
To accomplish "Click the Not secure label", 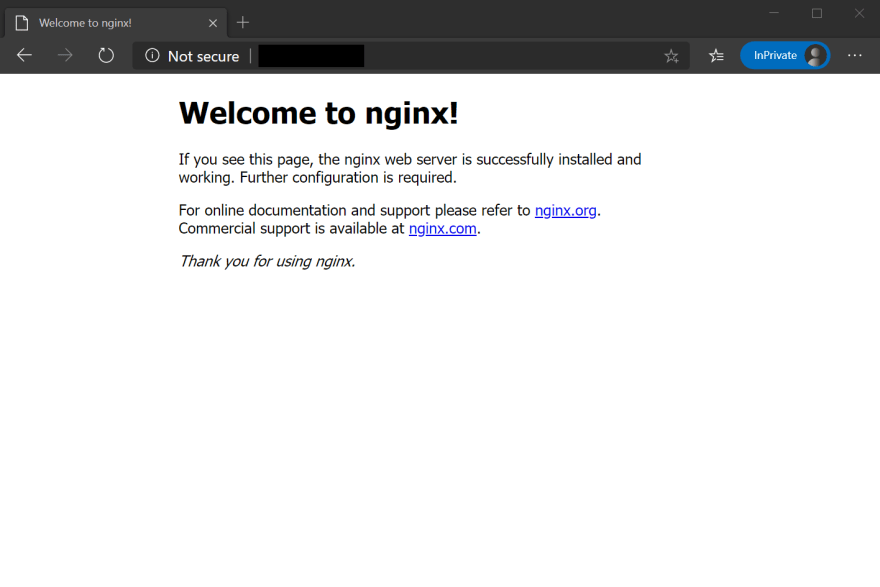I will click(x=204, y=56).
